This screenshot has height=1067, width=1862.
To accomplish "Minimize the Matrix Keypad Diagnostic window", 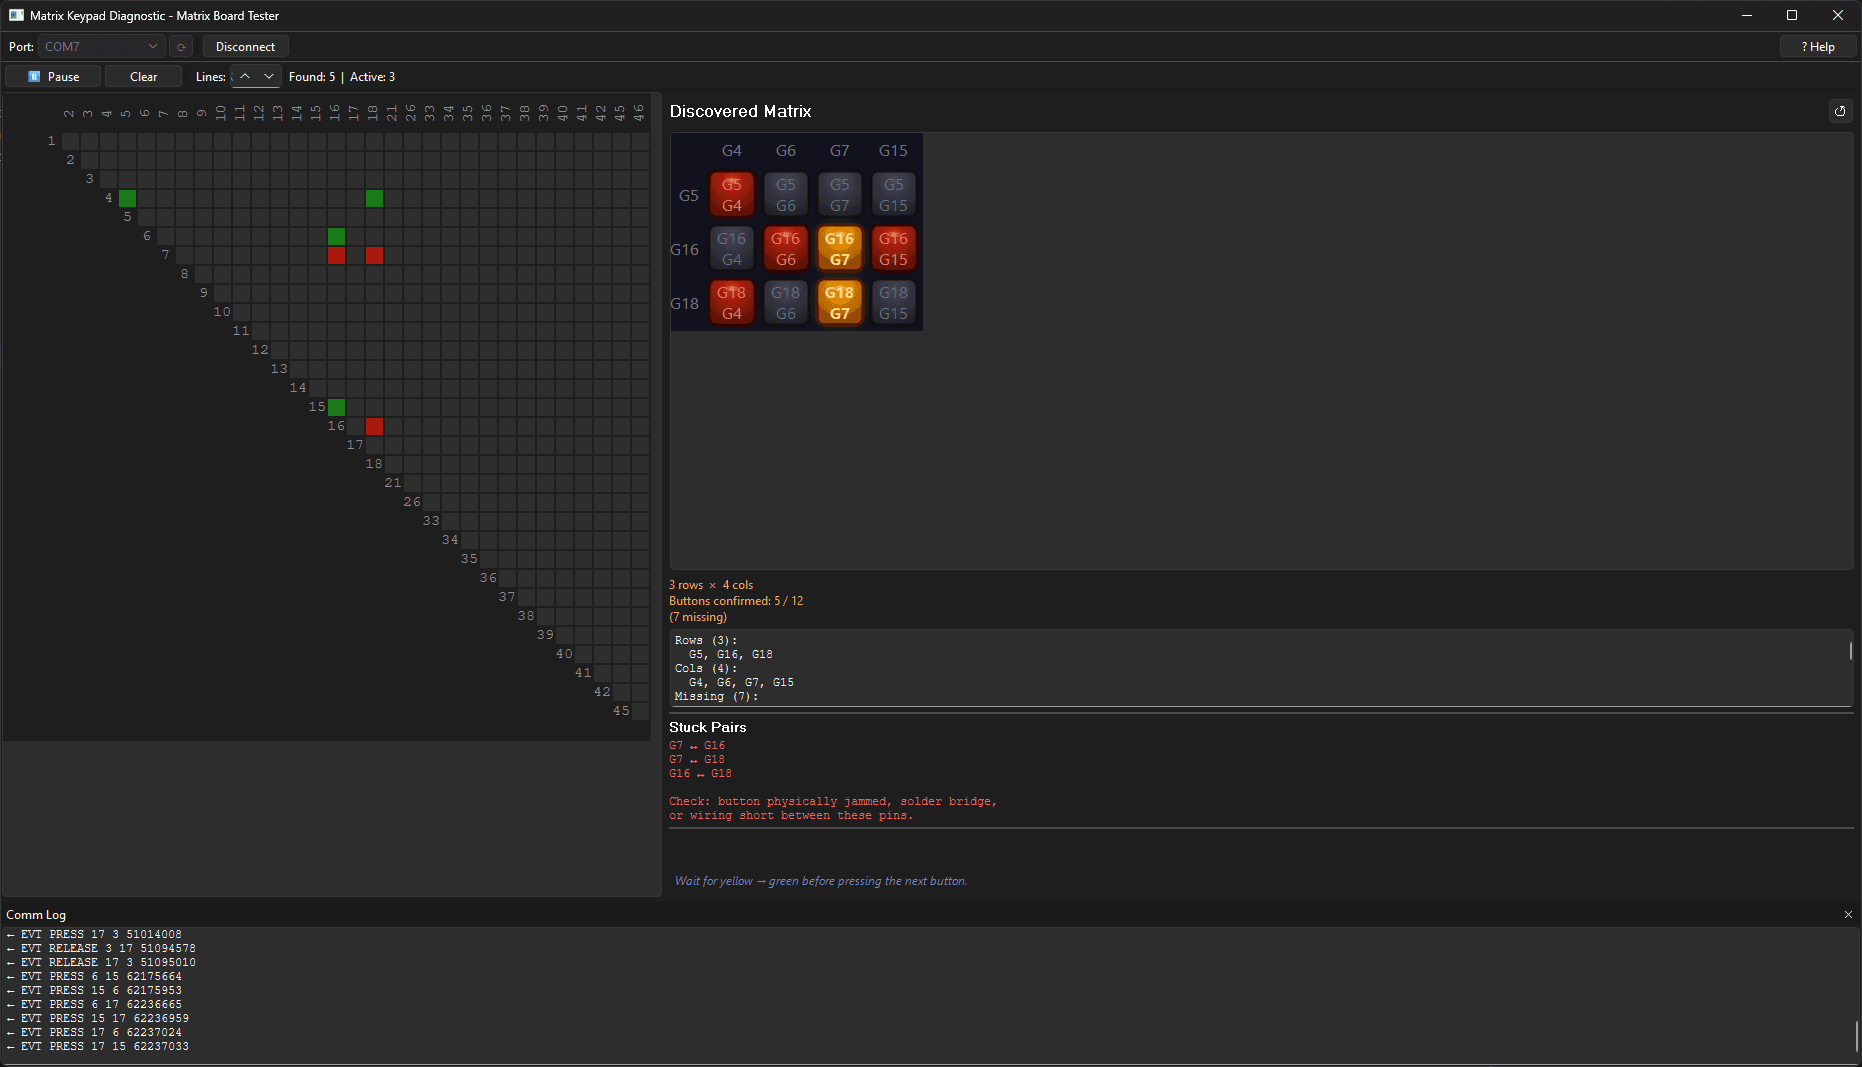I will click(1747, 15).
